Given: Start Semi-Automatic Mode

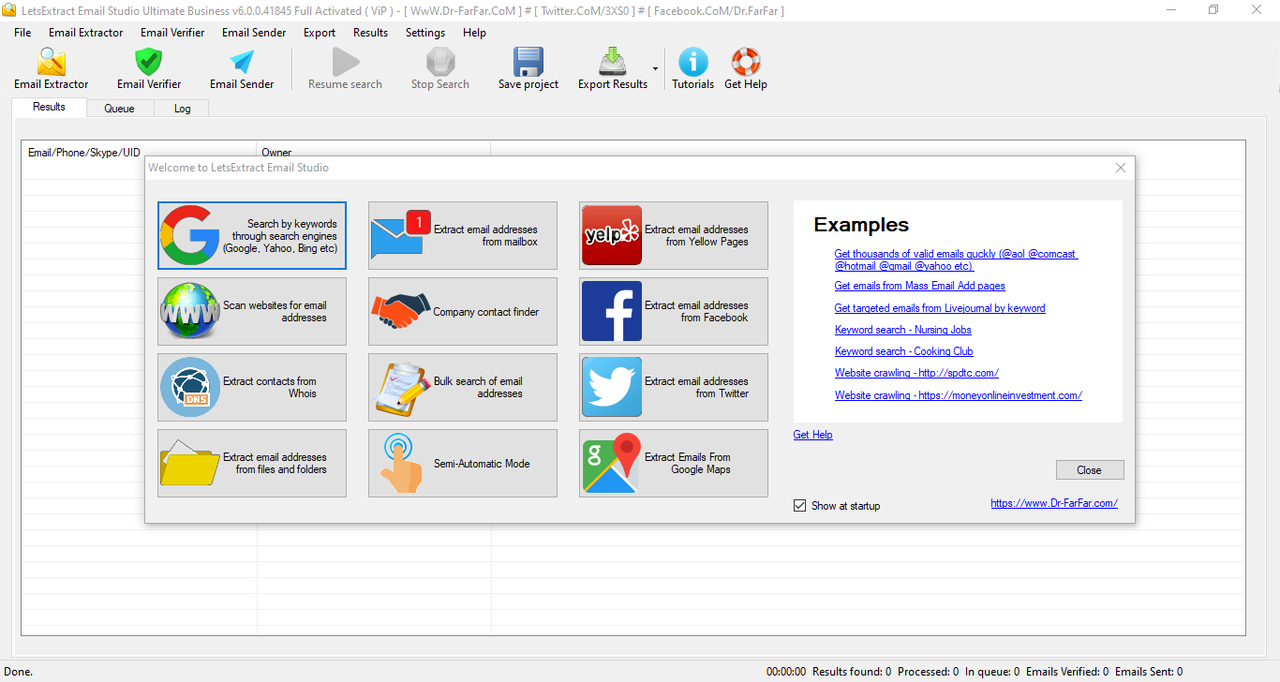Looking at the screenshot, I should [463, 464].
